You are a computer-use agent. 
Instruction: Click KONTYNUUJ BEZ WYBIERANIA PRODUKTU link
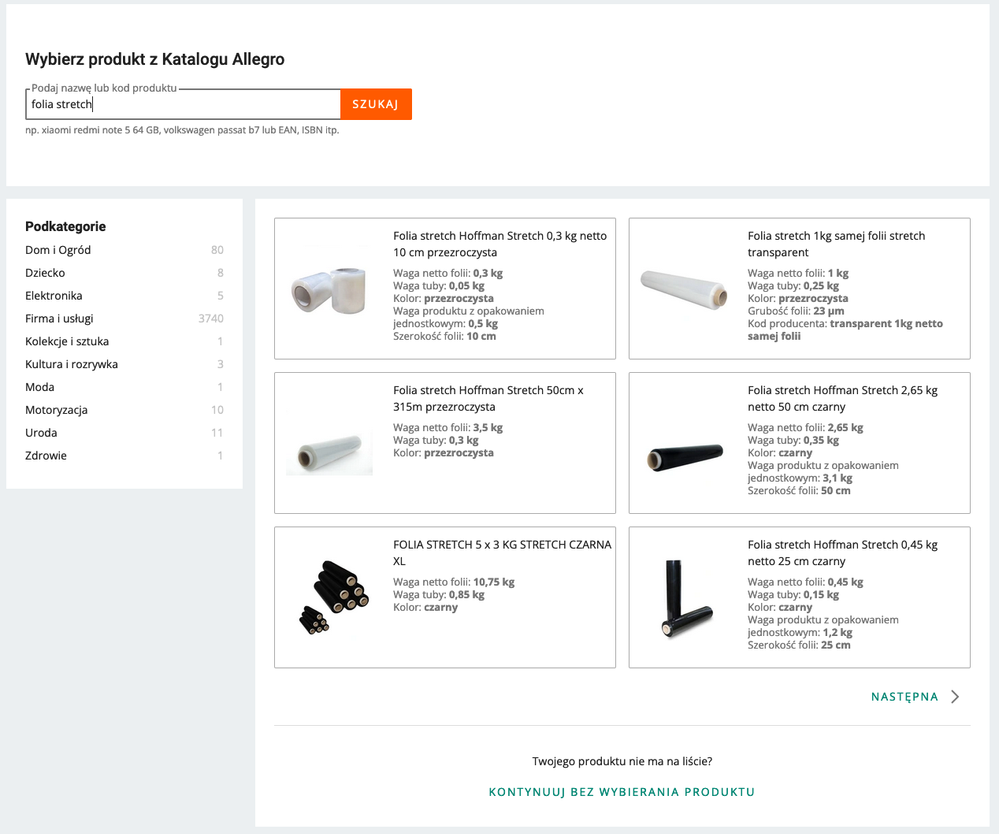tap(622, 792)
